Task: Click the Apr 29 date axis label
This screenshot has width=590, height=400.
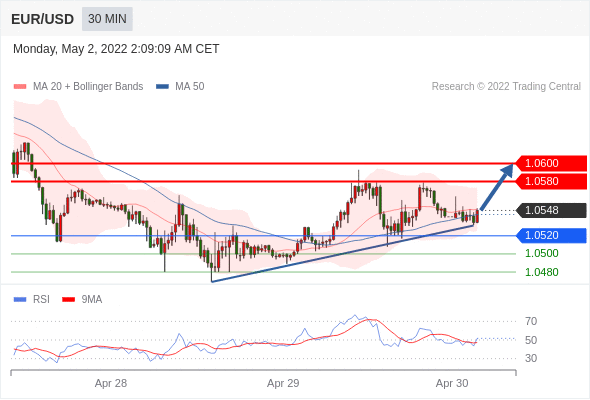Action: tap(283, 383)
